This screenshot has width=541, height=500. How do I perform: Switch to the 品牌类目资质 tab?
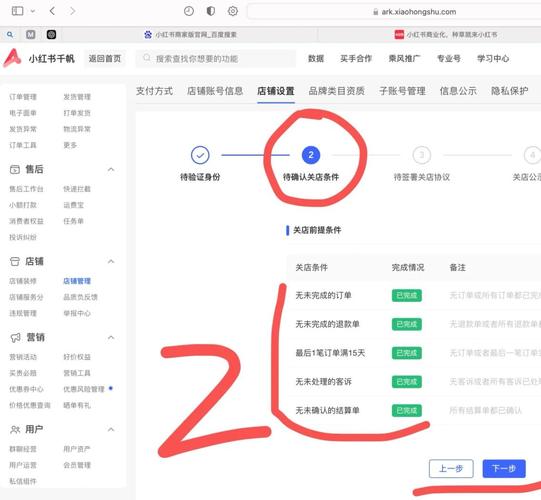click(336, 91)
